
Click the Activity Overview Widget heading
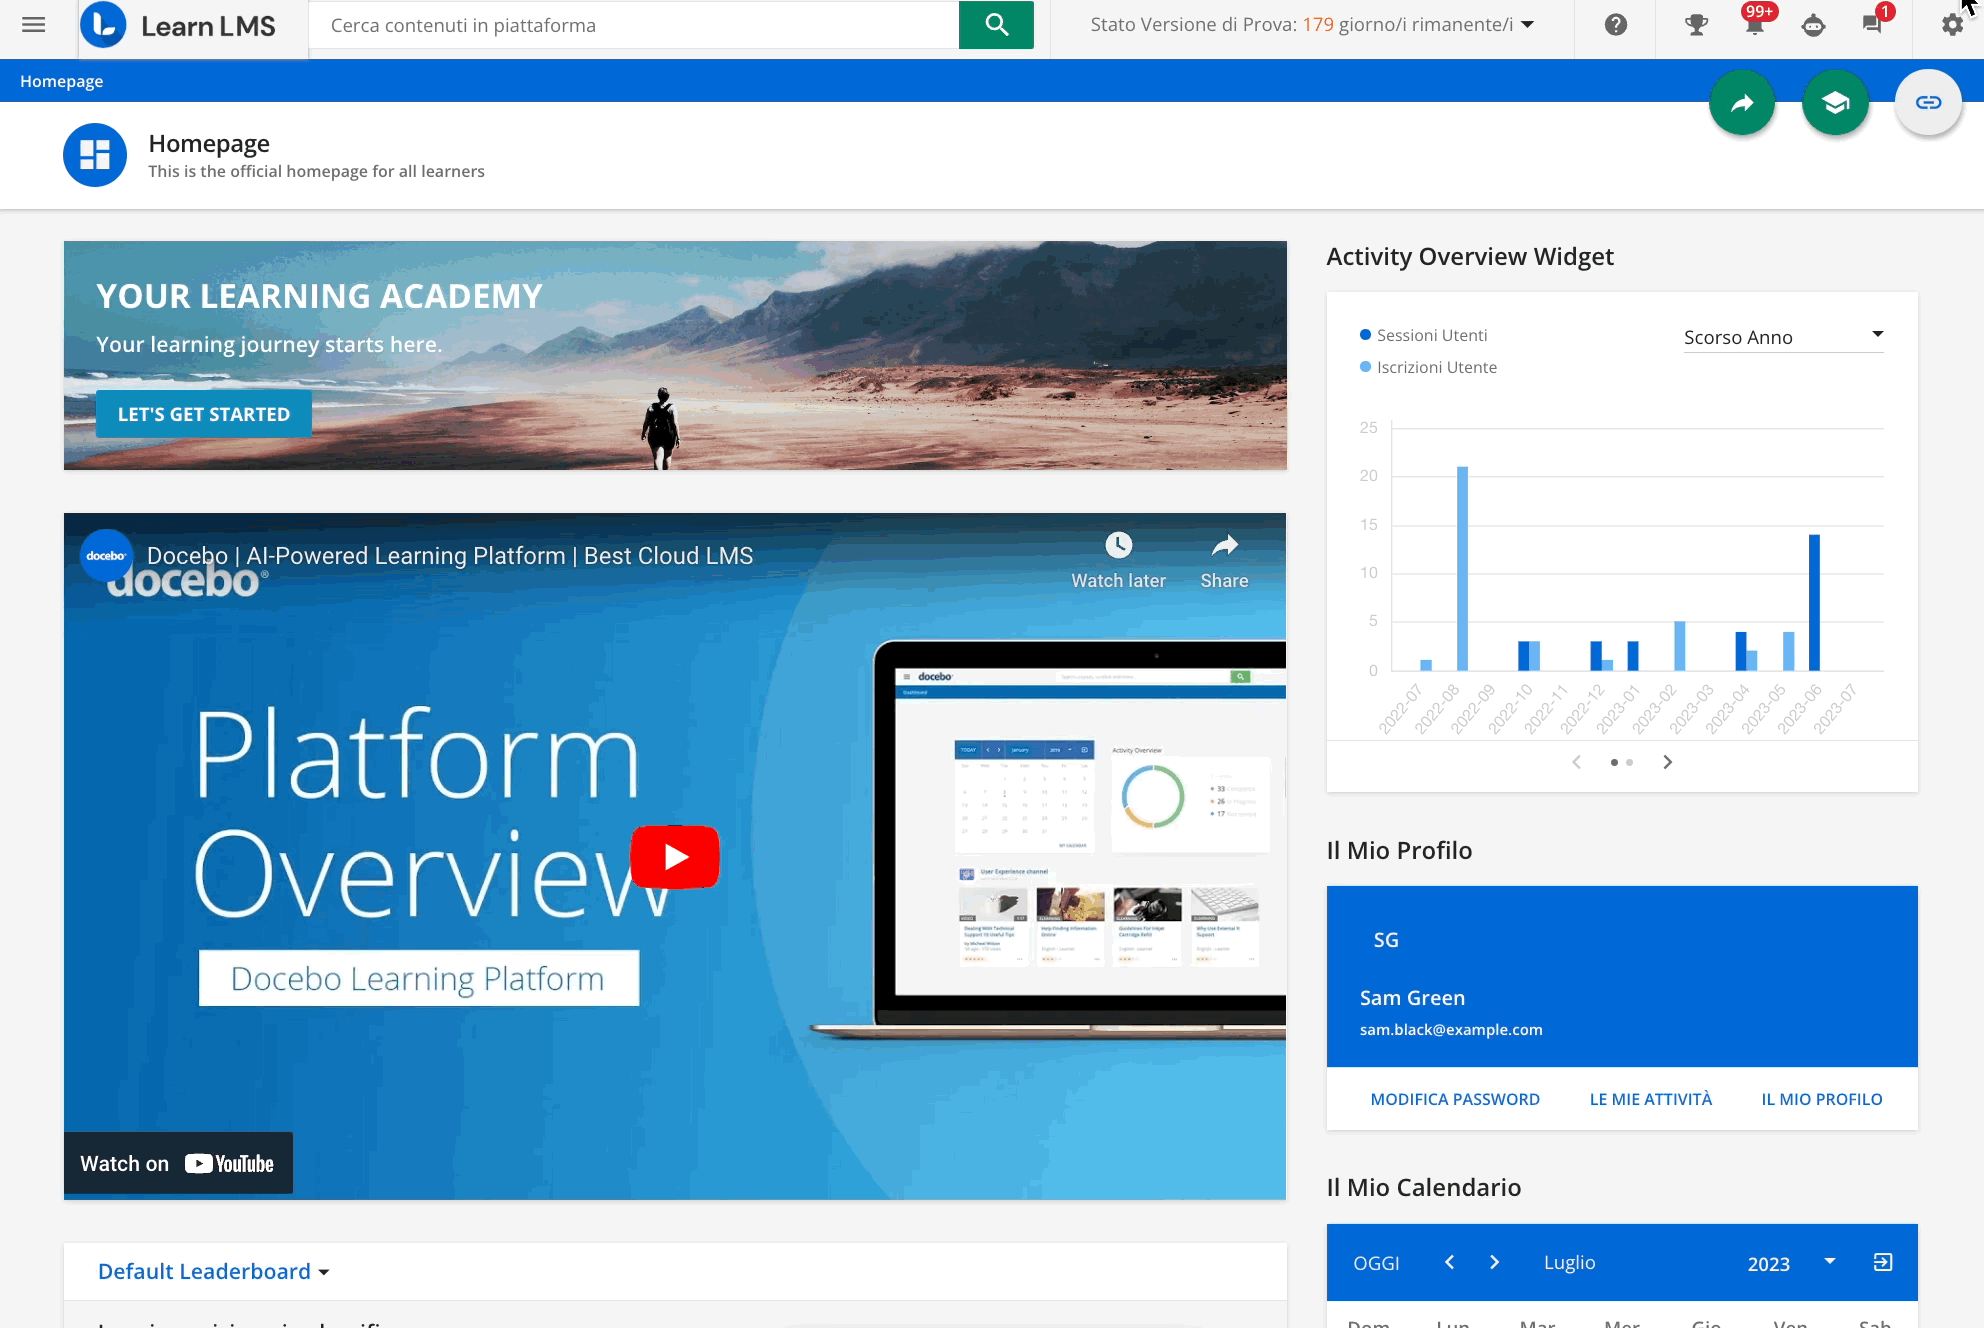tap(1470, 256)
